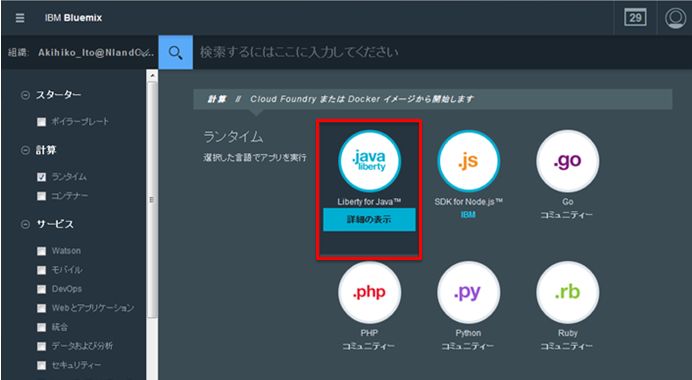Screen dimensions: 692x380
Task: Check the DevOps filter checkbox
Action: (x=41, y=289)
